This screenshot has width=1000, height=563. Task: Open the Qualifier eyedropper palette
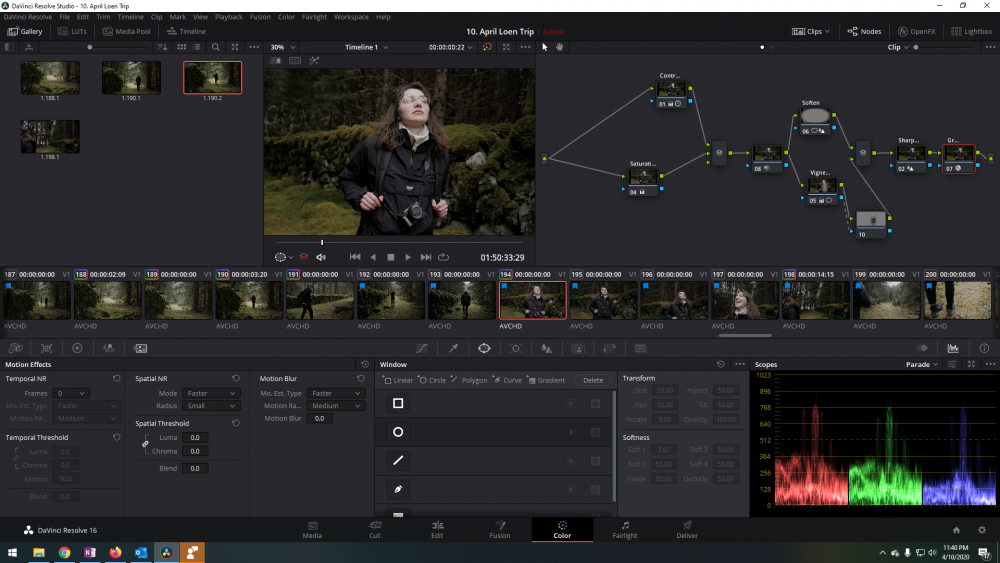pos(453,348)
